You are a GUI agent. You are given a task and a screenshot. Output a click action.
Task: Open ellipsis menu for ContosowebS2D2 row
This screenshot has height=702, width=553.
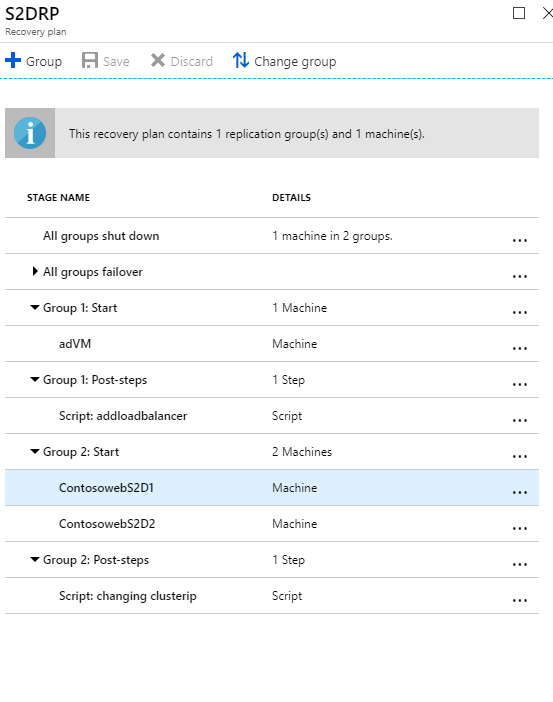[519, 528]
